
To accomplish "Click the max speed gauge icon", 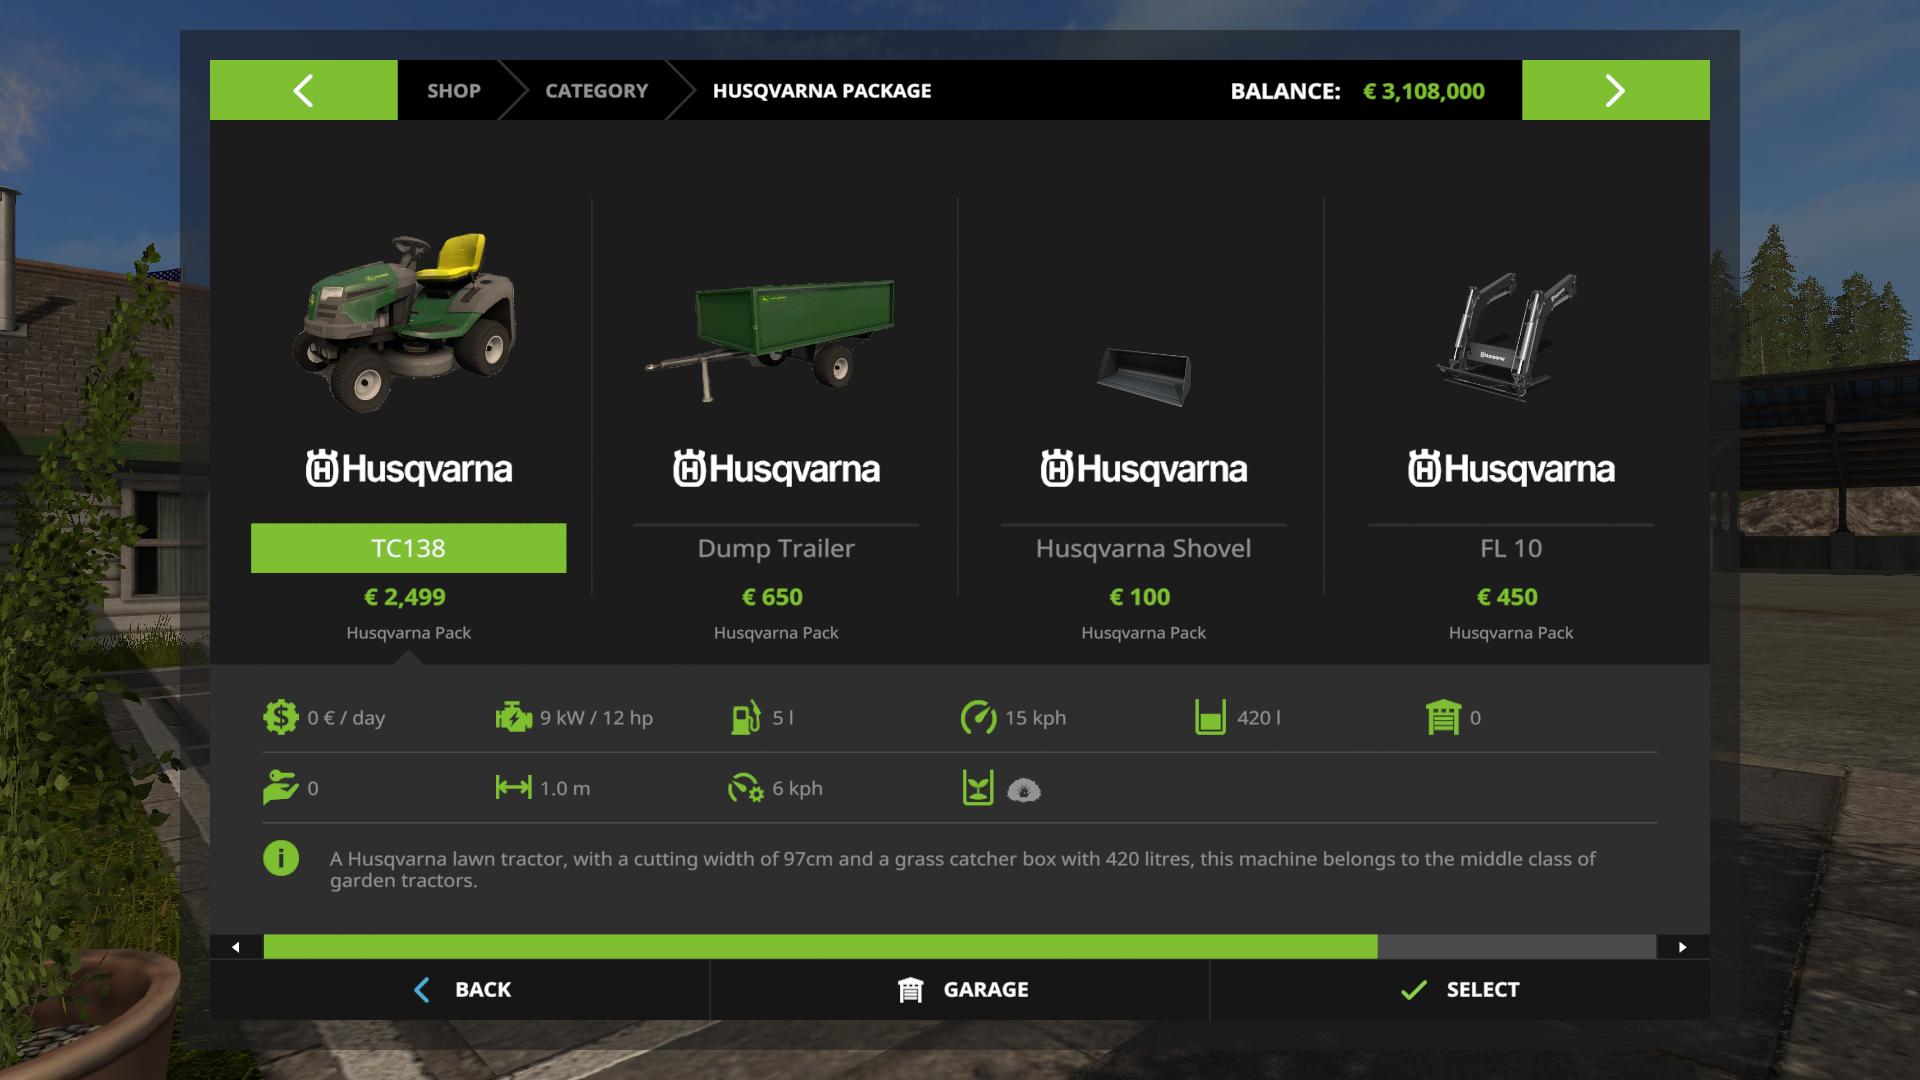I will pyautogui.click(x=978, y=717).
